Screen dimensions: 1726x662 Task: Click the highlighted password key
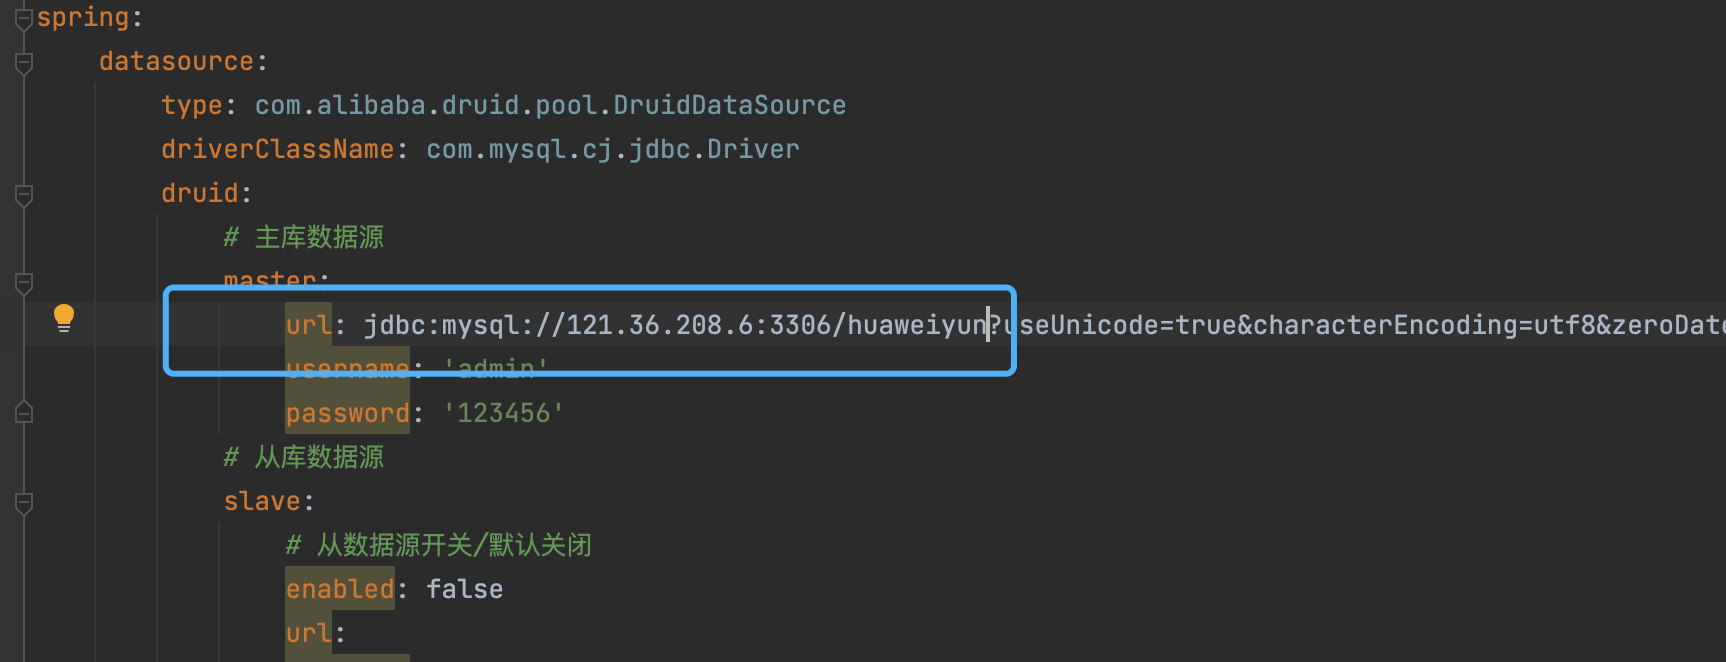click(x=348, y=413)
